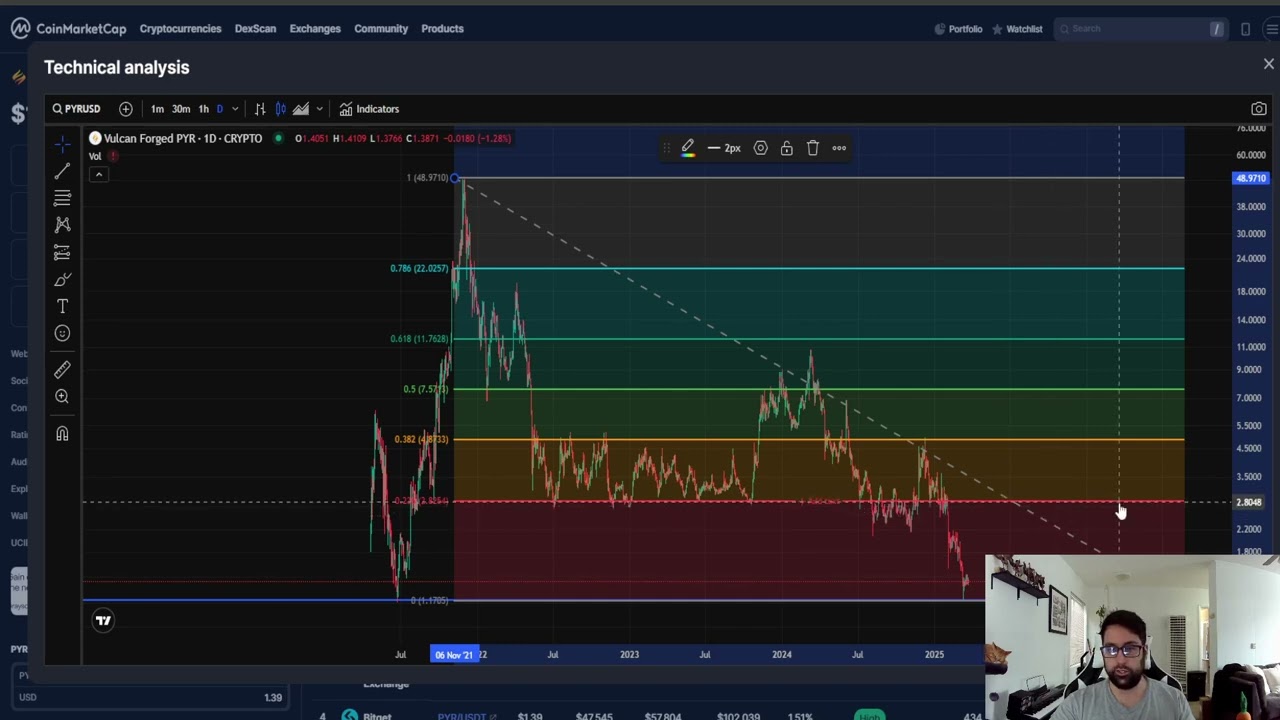
Task: Set interval to 1h
Action: [203, 109]
